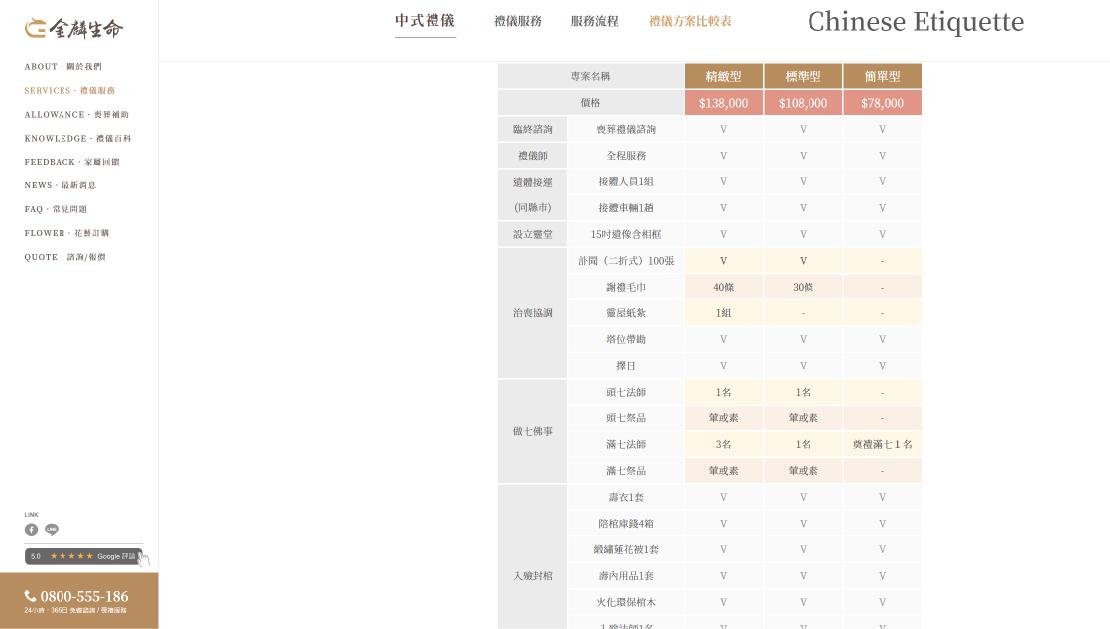The image size is (1110, 629).
Task: Select the 中式禮儀 navigation tab
Action: pos(425,20)
